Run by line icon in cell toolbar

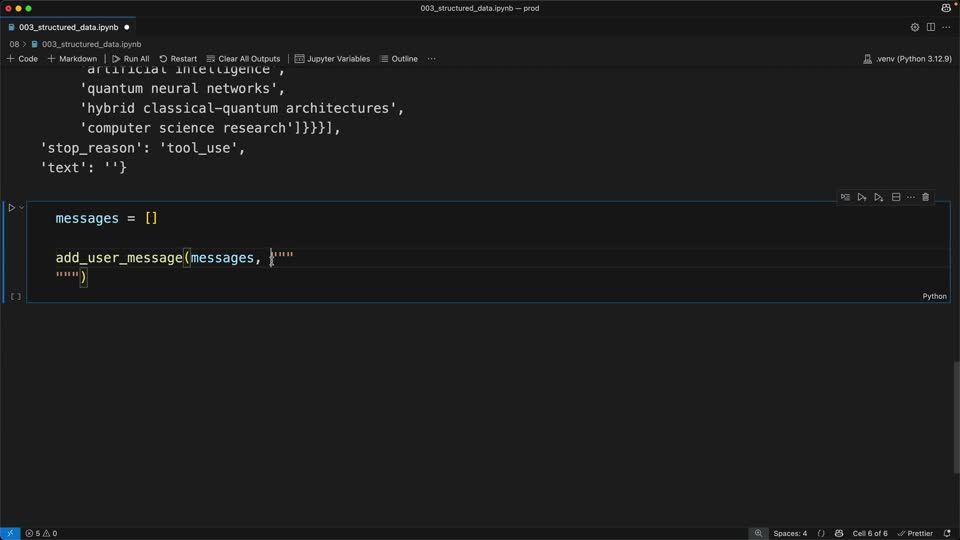[x=845, y=197]
